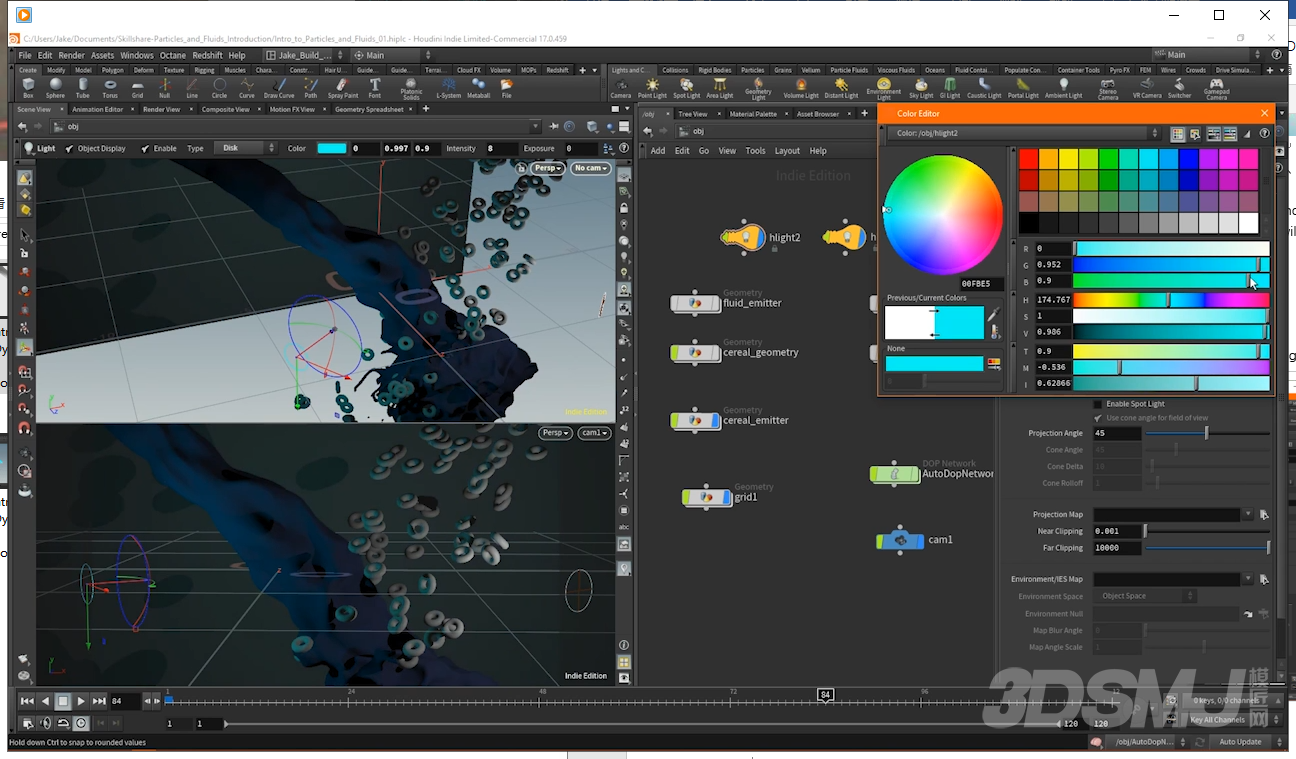
Task: Open the lower viewport cam1 menu
Action: pos(594,433)
